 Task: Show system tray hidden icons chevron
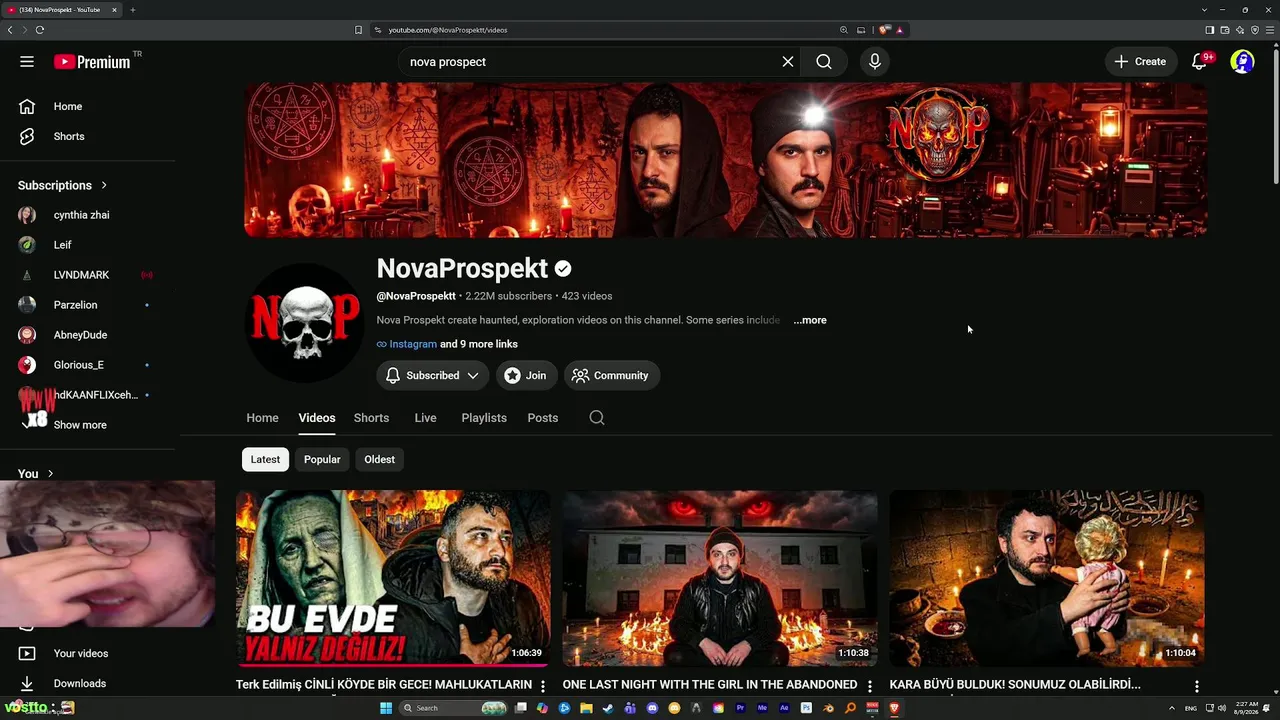tap(1172, 708)
